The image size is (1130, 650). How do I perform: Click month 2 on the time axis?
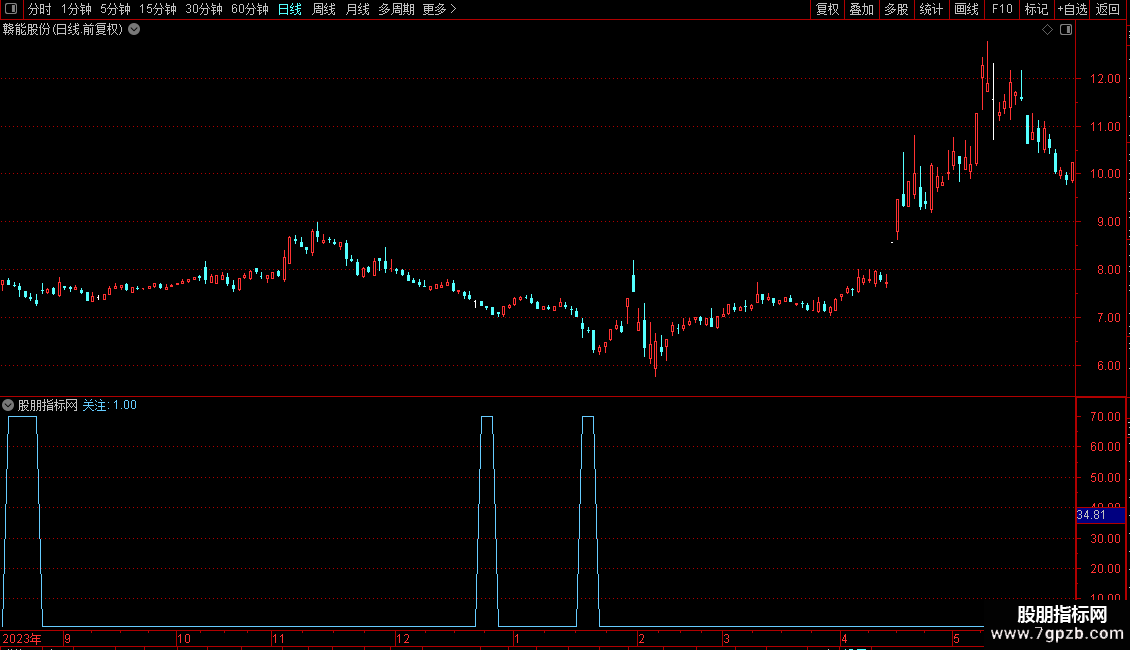[641, 639]
